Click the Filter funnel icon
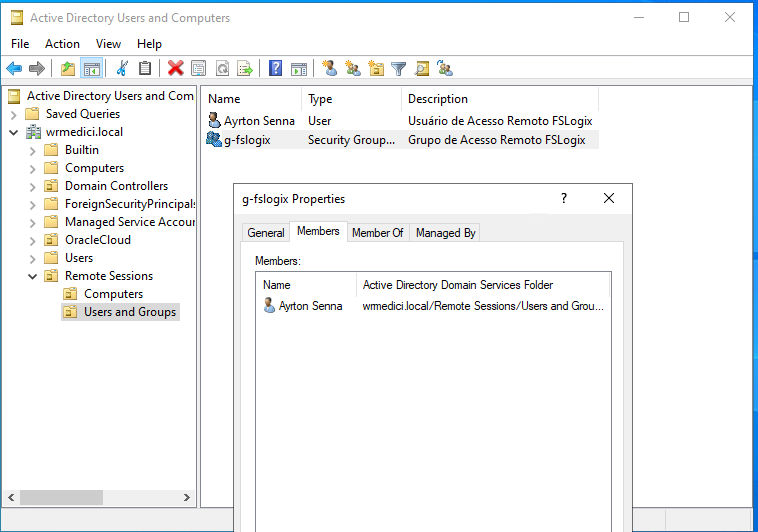This screenshot has height=532, width=758. tap(398, 69)
